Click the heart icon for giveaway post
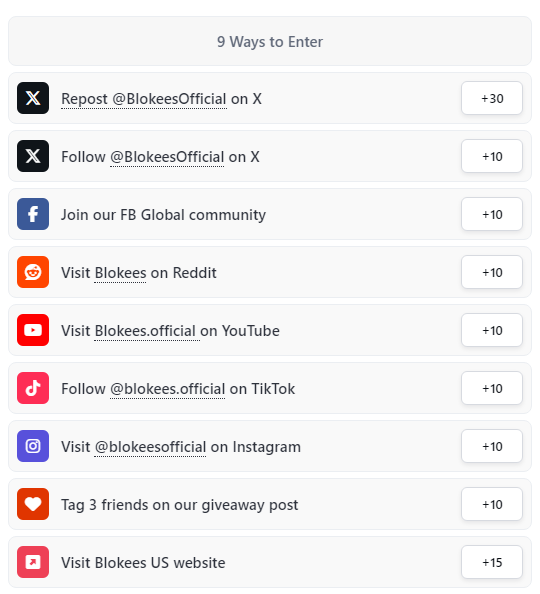This screenshot has height=594, width=540. click(33, 504)
